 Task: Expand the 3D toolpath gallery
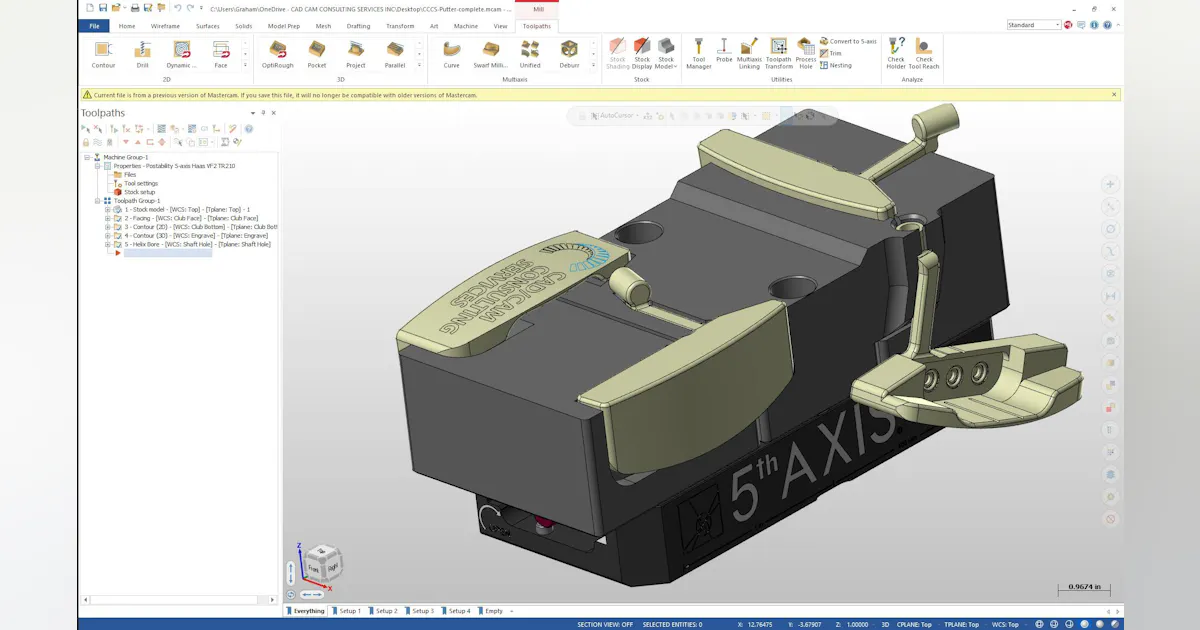click(419, 66)
